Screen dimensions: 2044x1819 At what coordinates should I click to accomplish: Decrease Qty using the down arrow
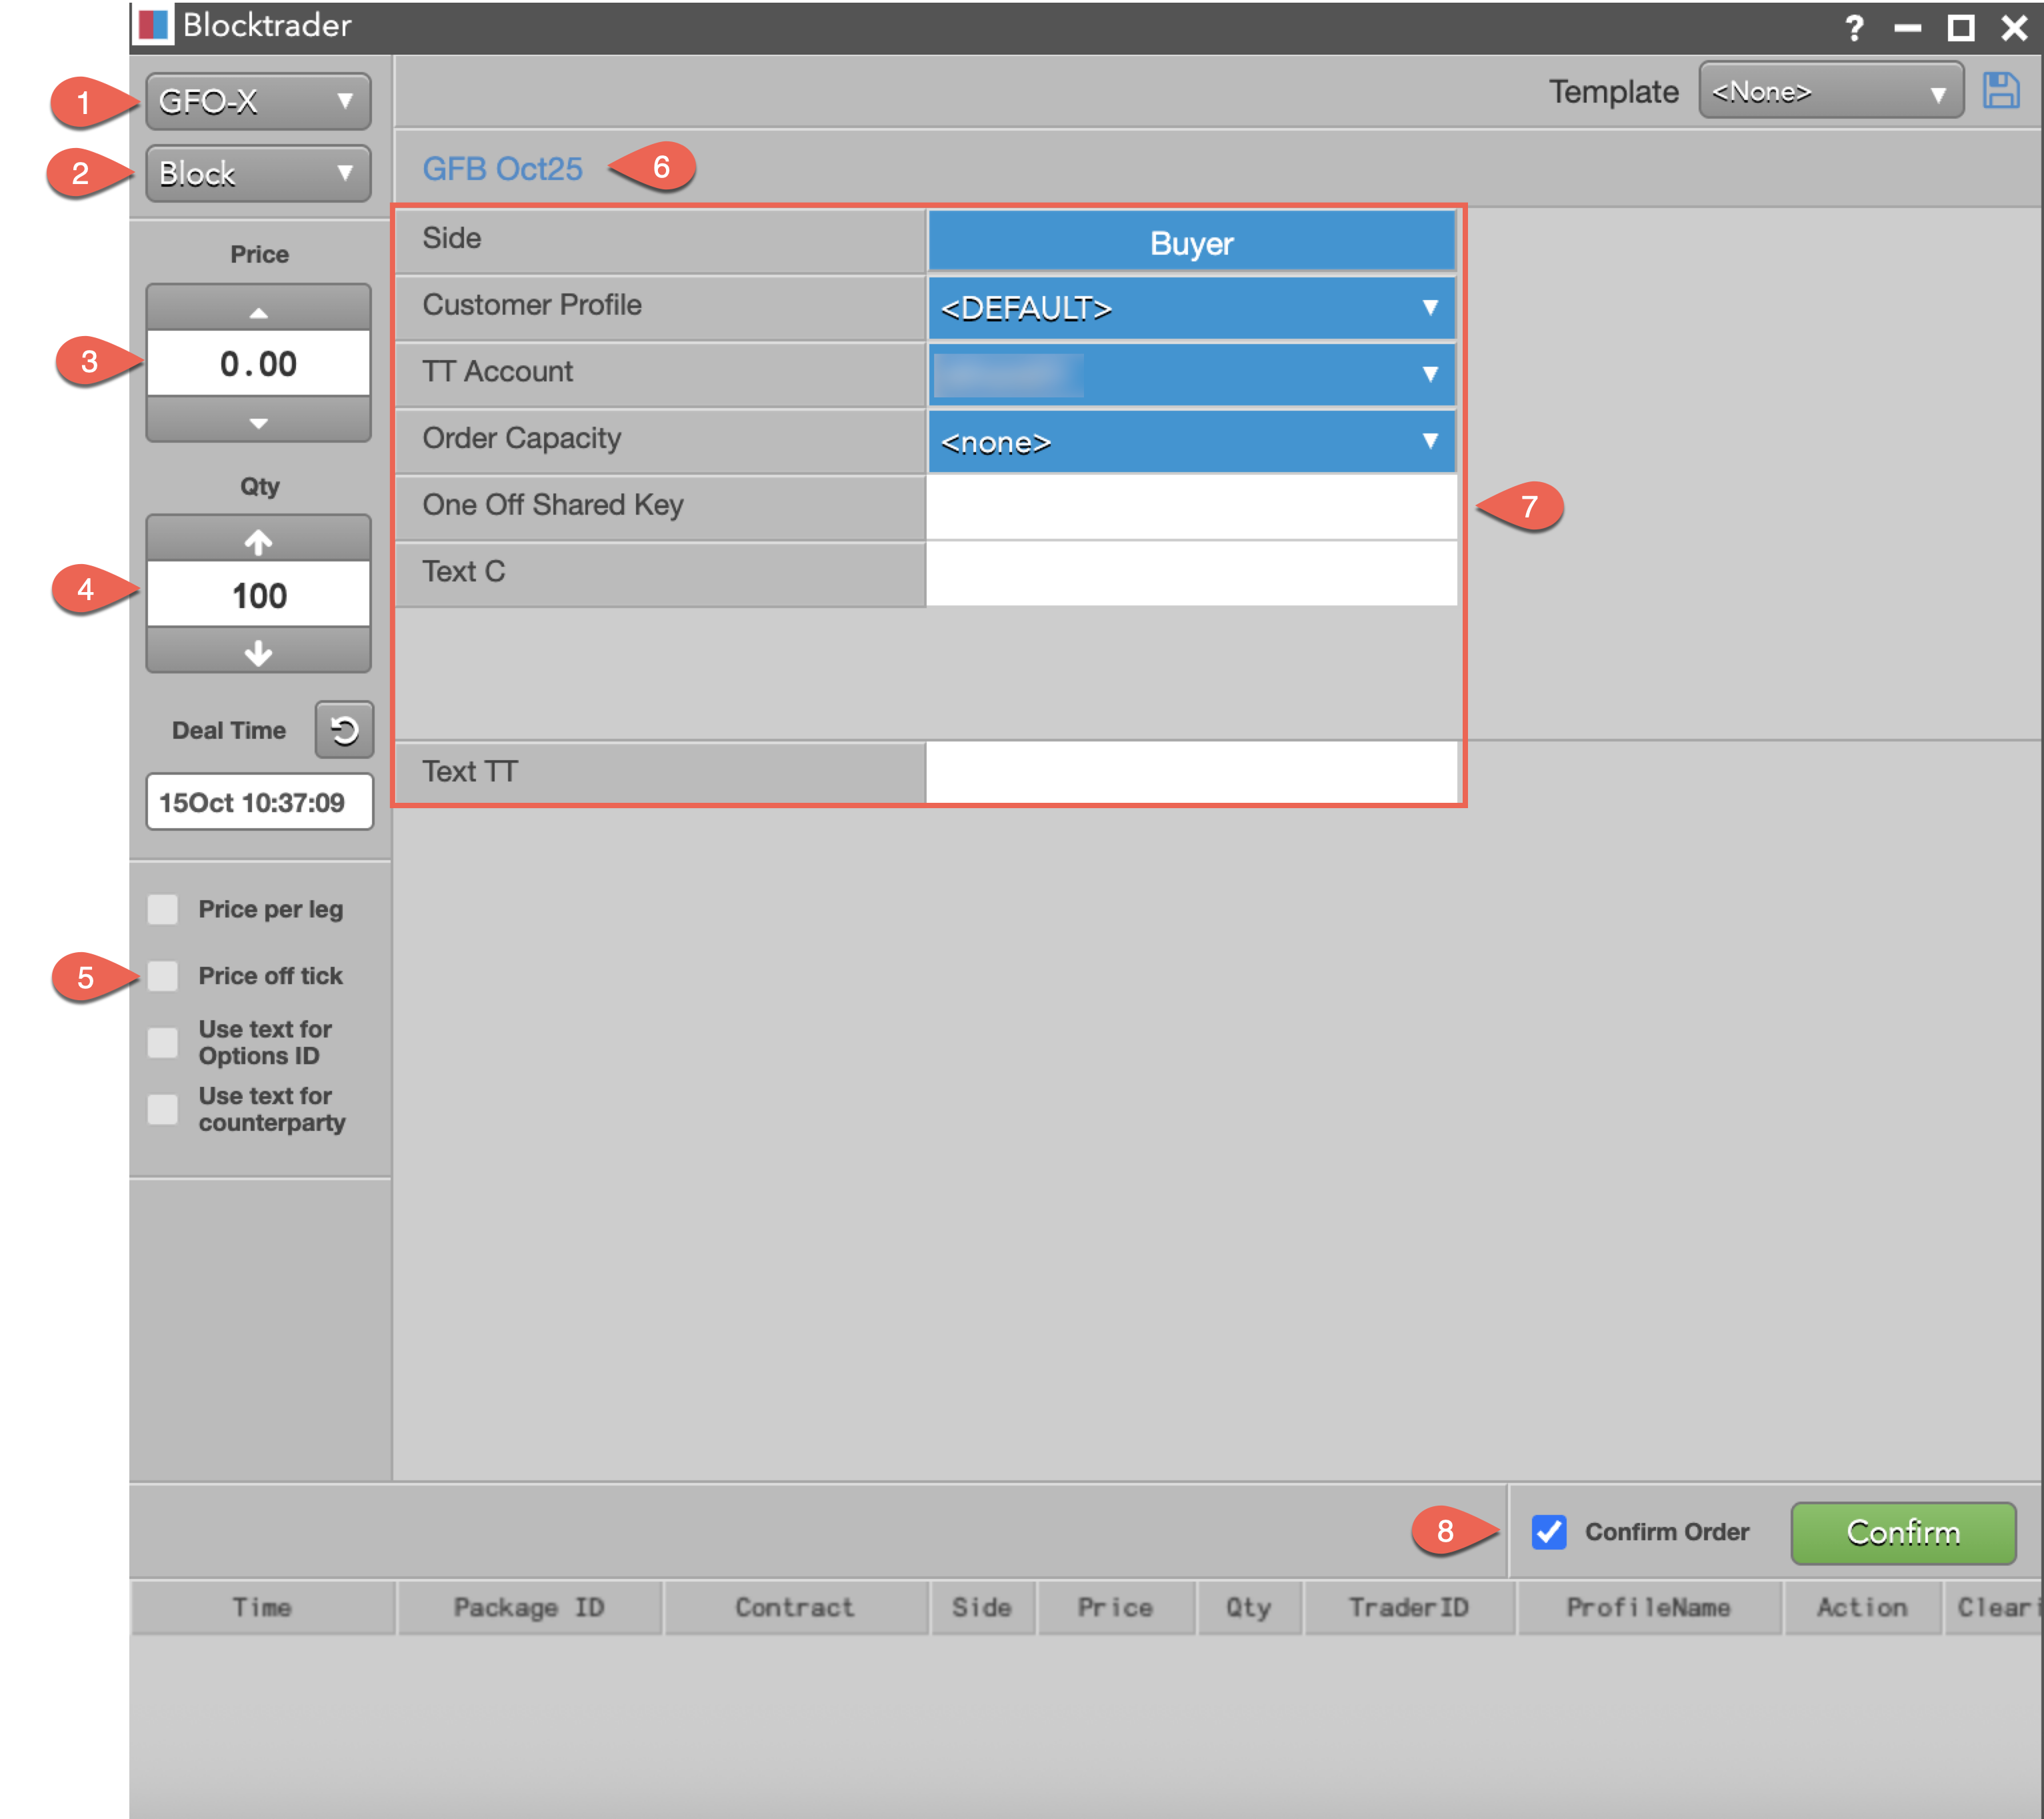(258, 652)
